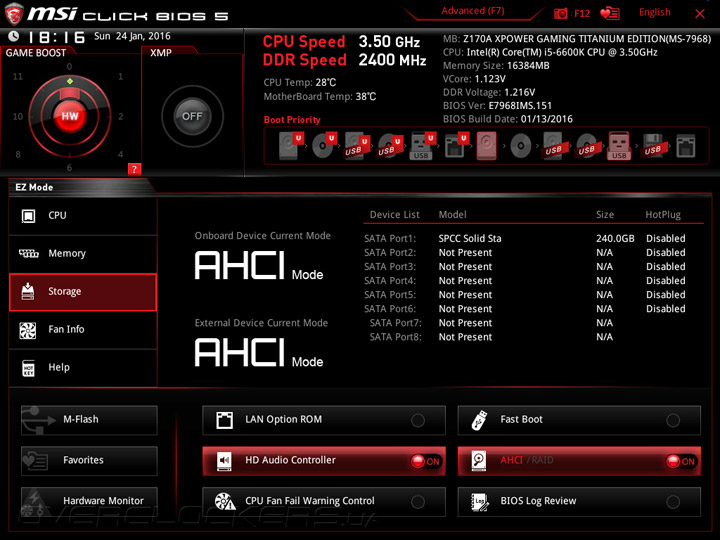Click the SATA Port1 label
The image size is (720, 540).
click(x=390, y=238)
